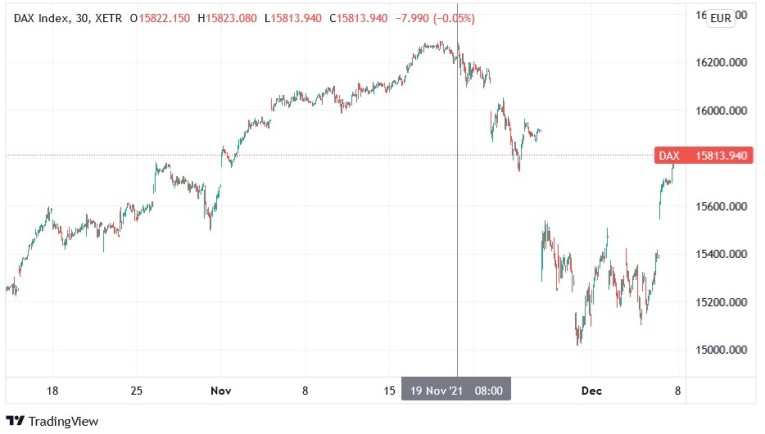Open the EUR currency selector
The width and height of the screenshot is (765, 434).
[720, 18]
